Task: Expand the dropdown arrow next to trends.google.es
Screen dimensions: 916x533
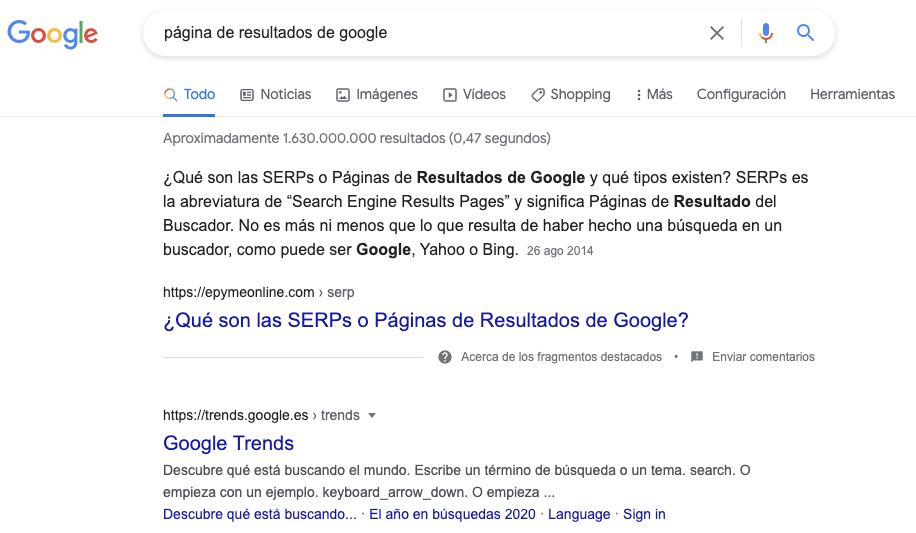Action: click(372, 416)
